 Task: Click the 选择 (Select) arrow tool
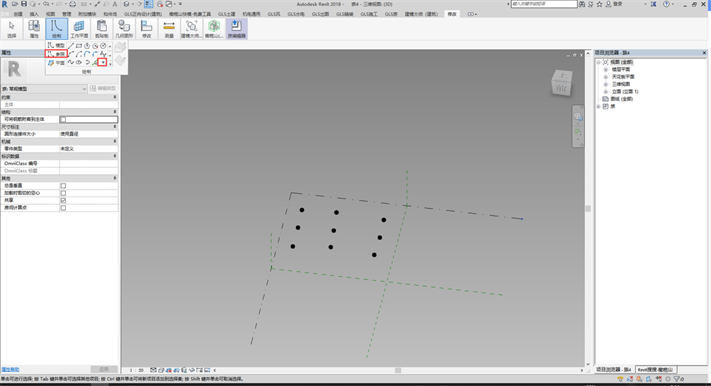pyautogui.click(x=12, y=29)
